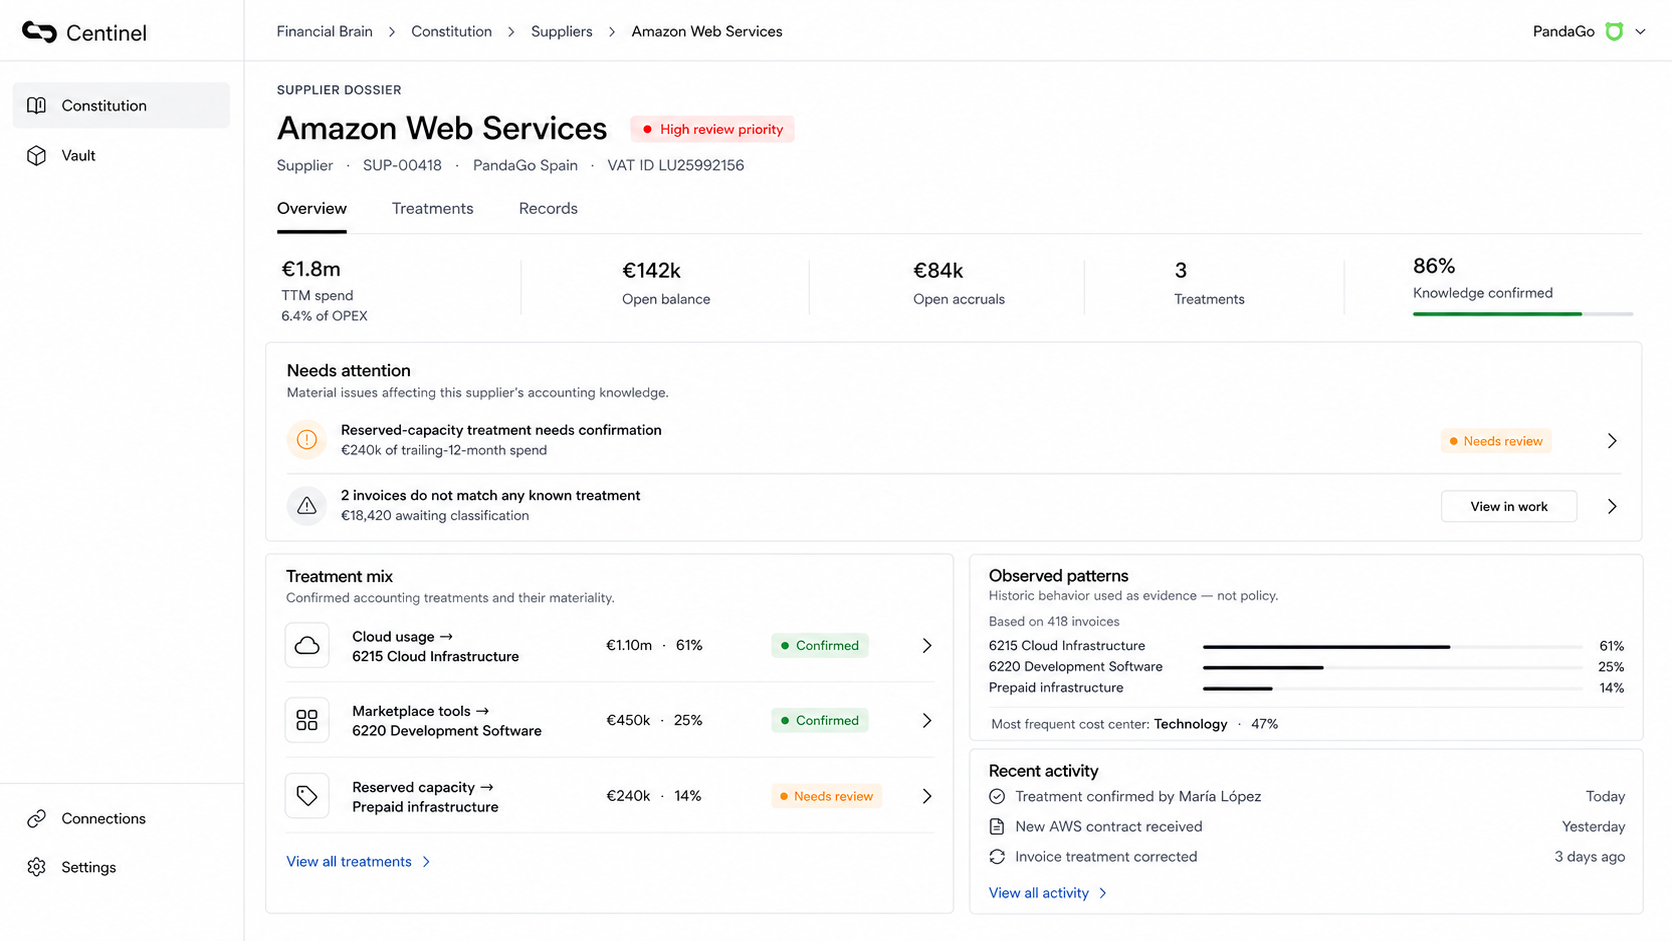Click the document icon for New AWS contract
This screenshot has width=1672, height=941.
pyautogui.click(x=997, y=826)
